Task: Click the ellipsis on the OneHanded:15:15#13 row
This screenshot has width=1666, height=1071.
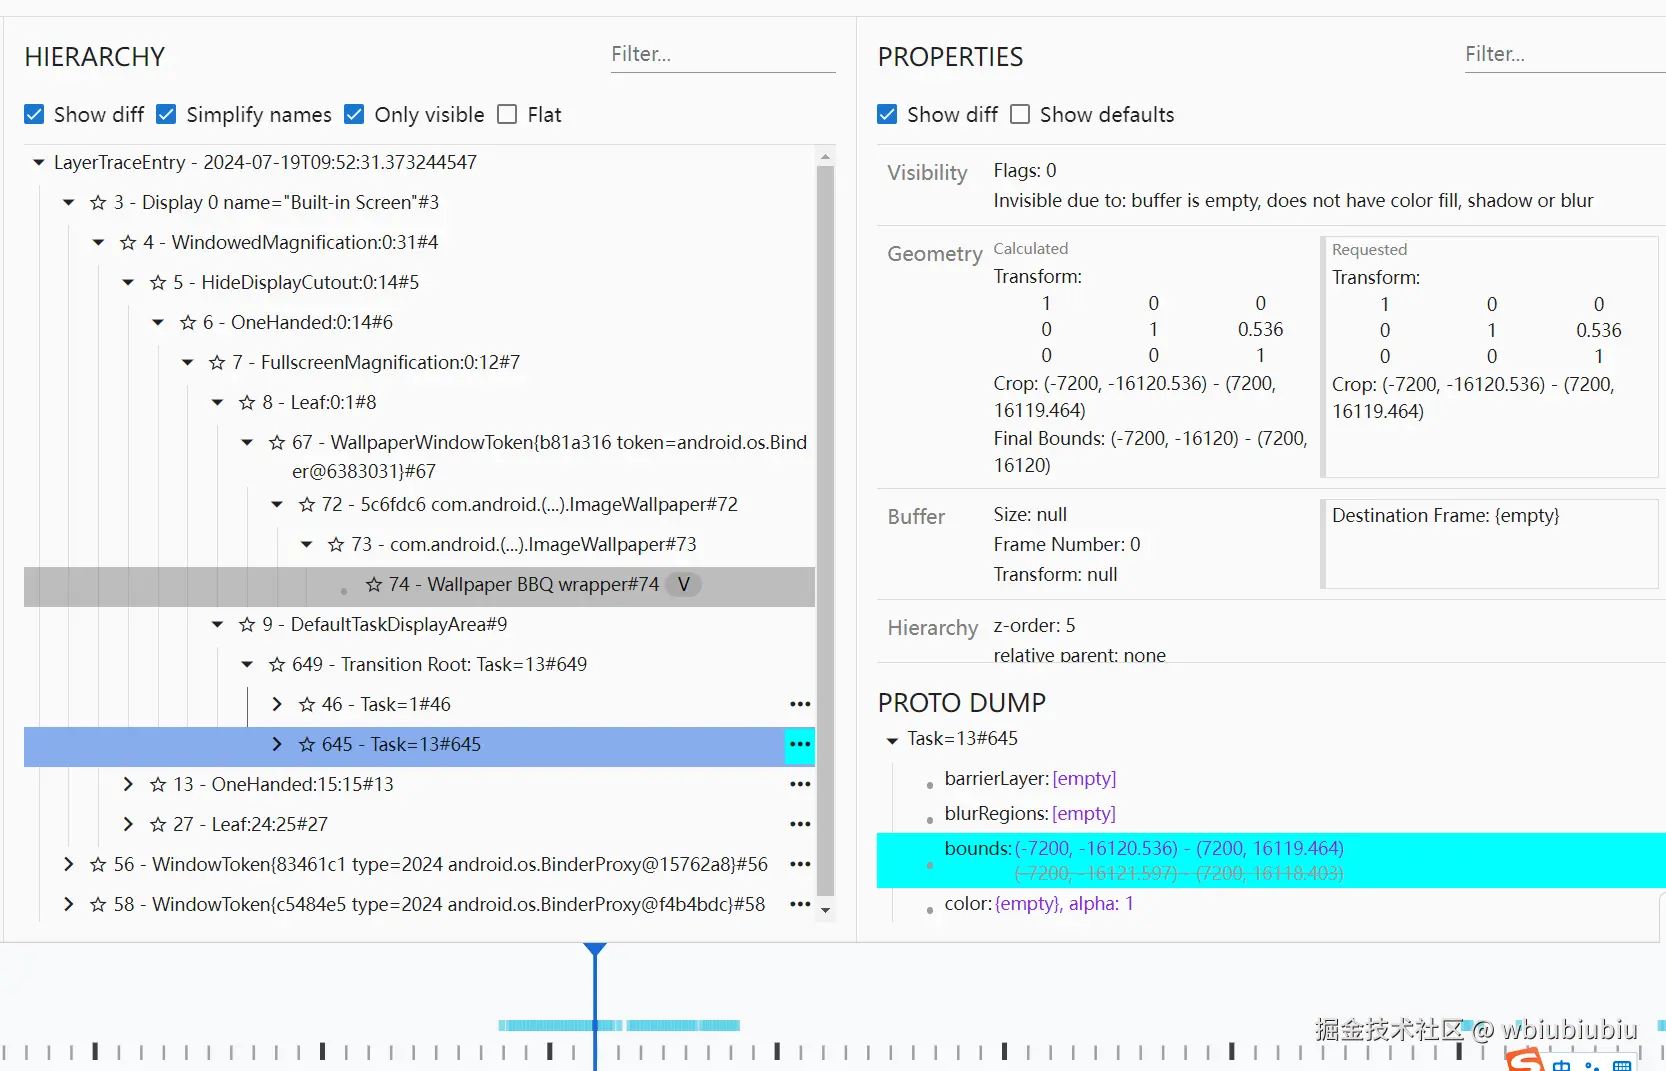Action: (x=800, y=784)
